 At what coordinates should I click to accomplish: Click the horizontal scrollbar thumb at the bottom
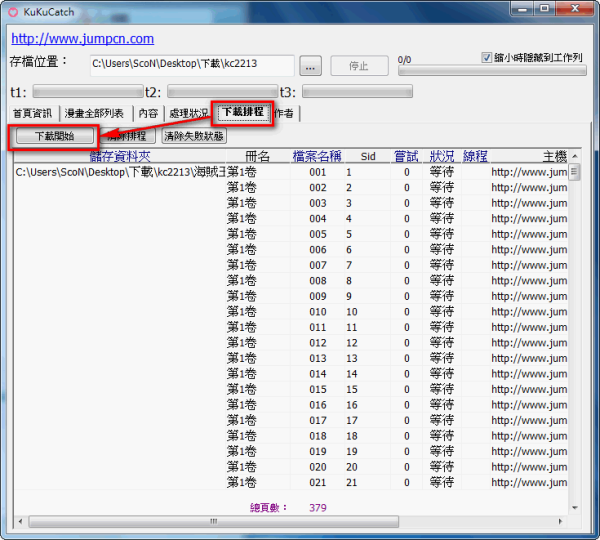[210, 521]
